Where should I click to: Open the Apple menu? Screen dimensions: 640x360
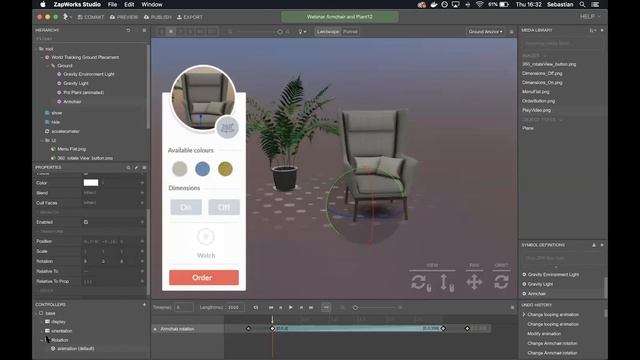[x=42, y=4]
